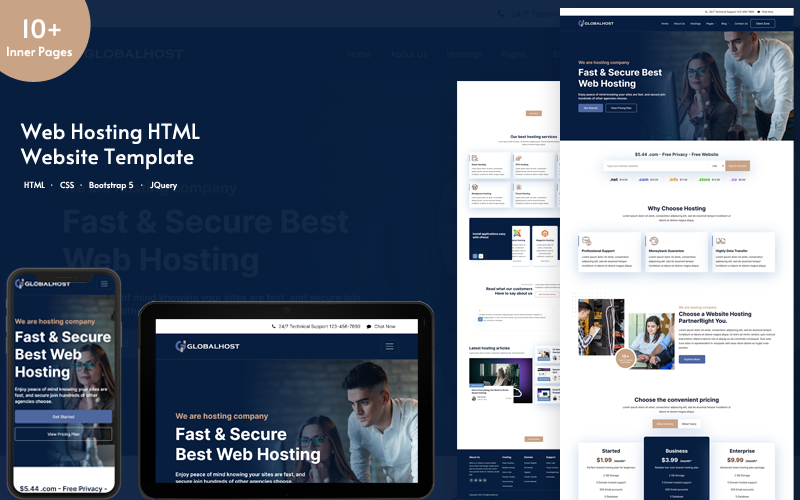Click View Pricing Plan button on phone

pos(62,435)
